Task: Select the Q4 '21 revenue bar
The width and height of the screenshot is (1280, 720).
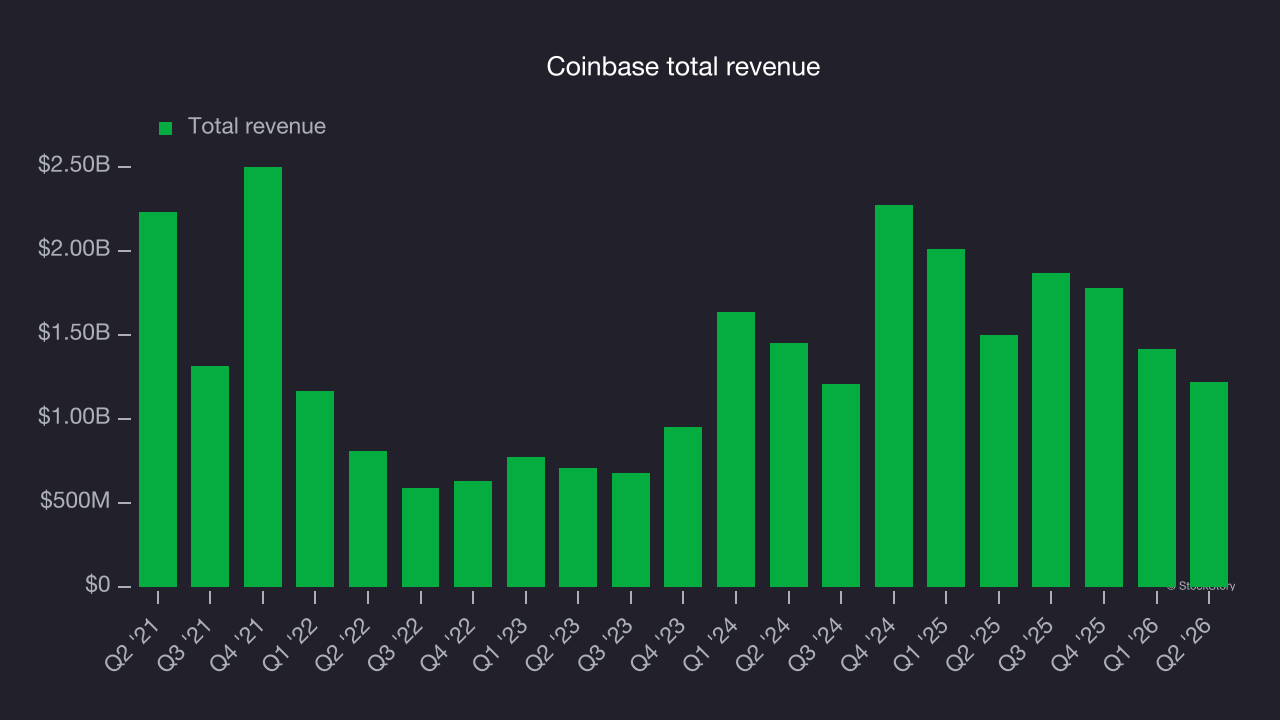Action: click(x=263, y=377)
